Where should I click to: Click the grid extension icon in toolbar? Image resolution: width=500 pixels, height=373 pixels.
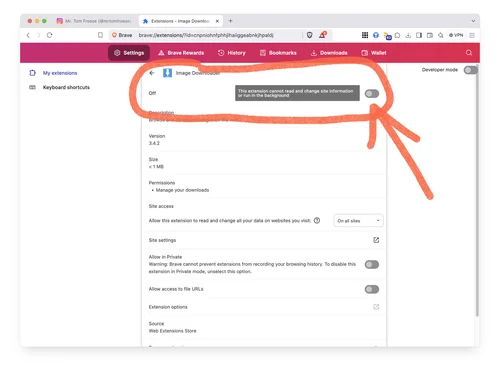[365, 35]
